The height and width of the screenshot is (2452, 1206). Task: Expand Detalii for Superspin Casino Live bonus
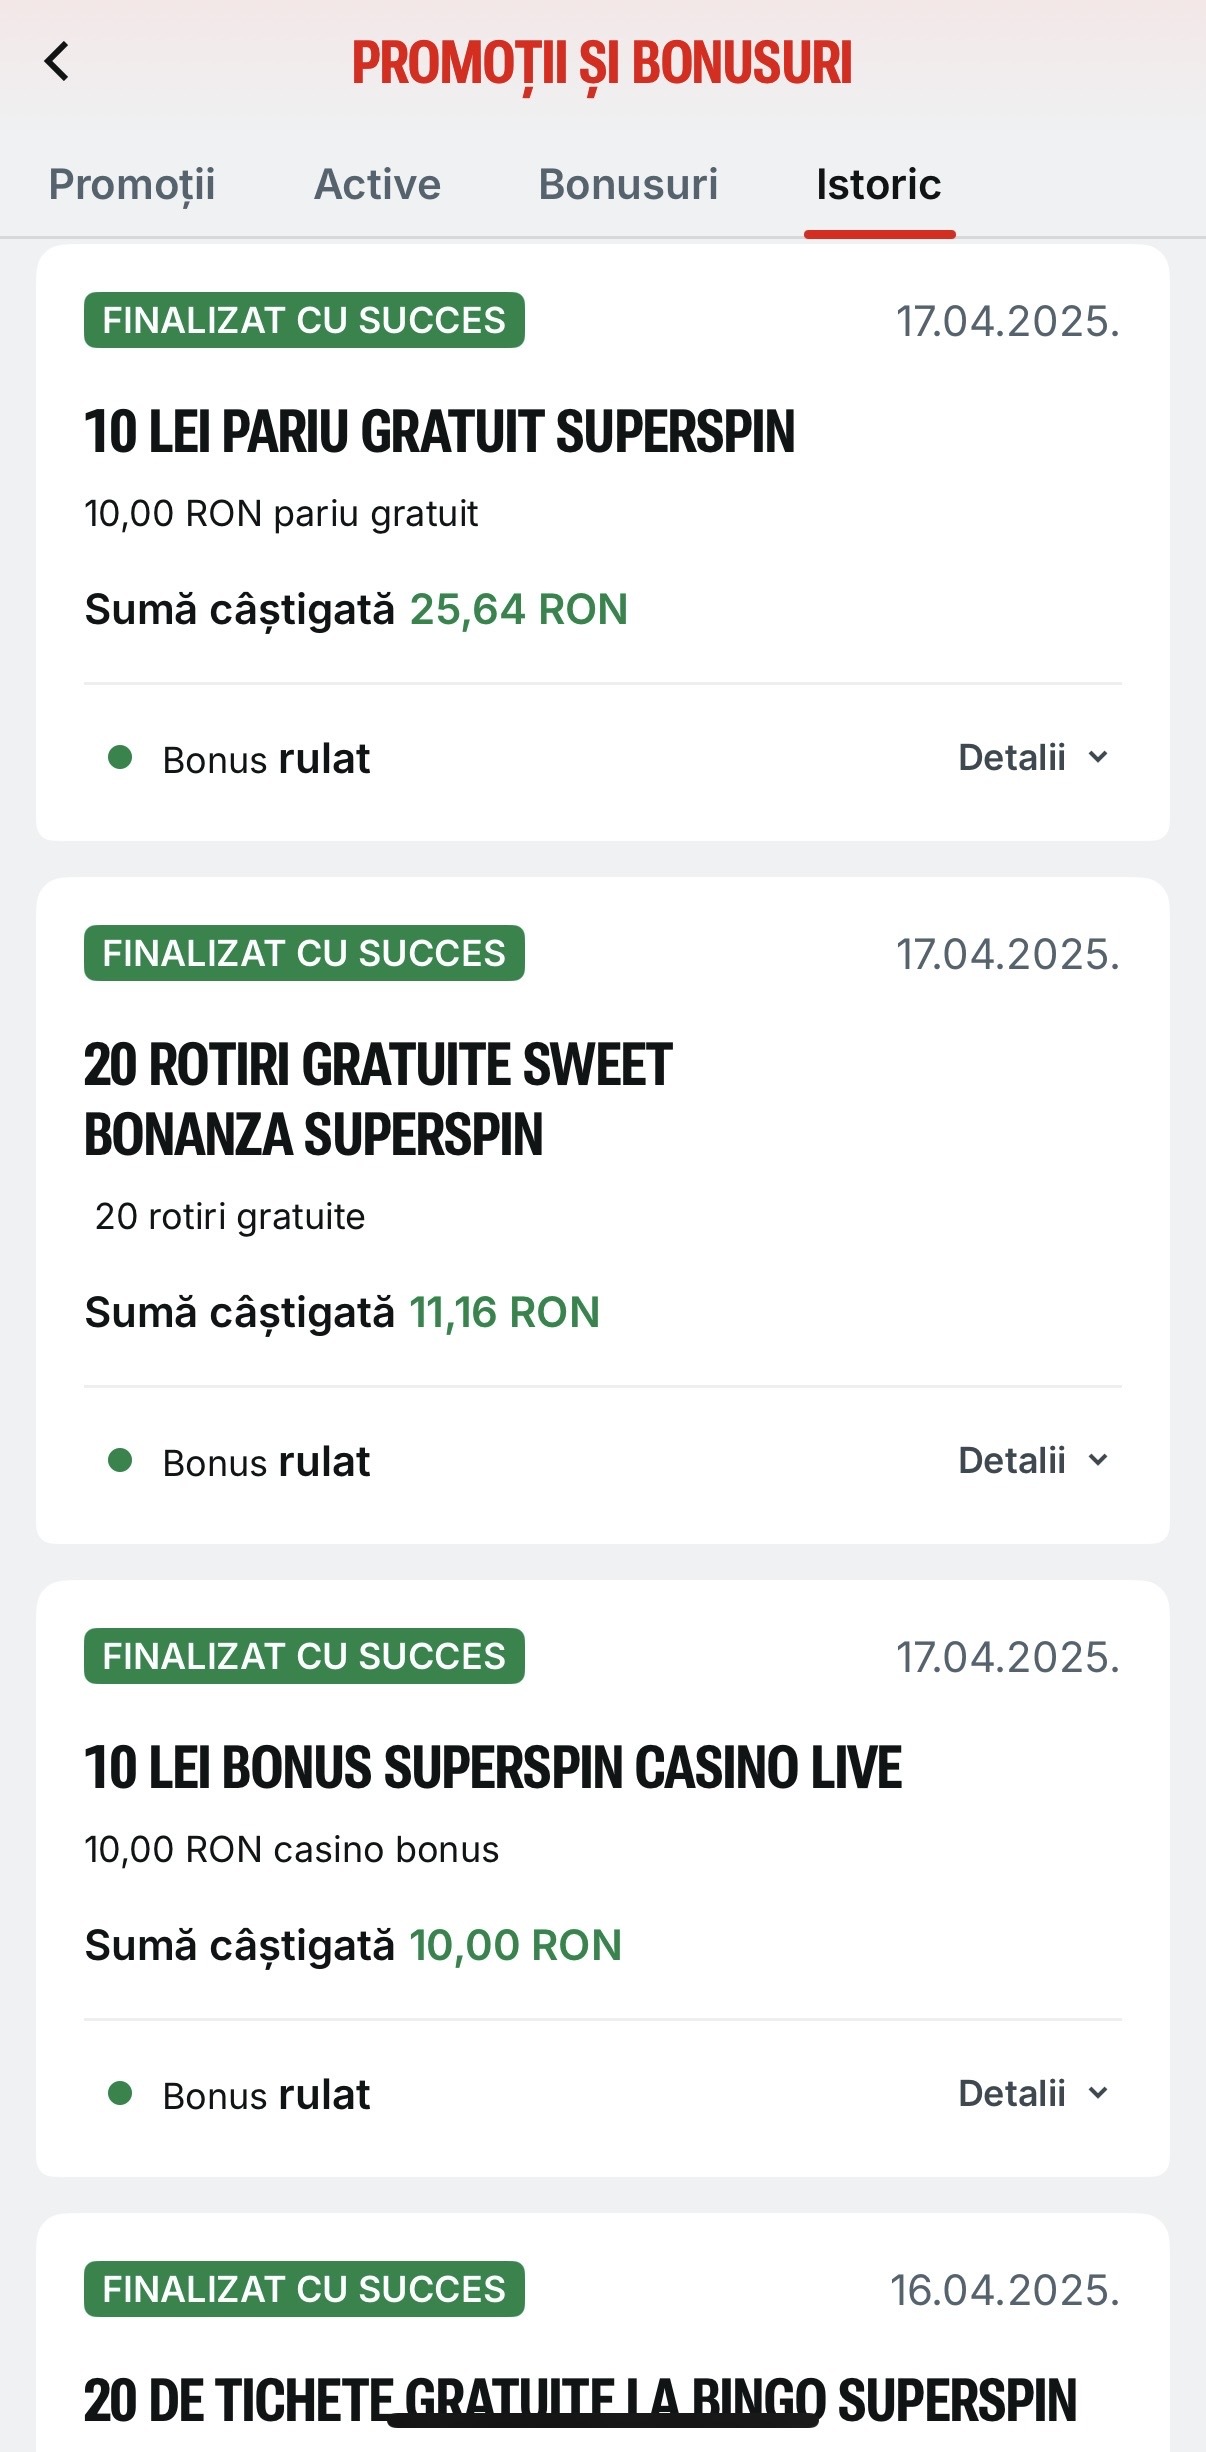(x=1034, y=2094)
